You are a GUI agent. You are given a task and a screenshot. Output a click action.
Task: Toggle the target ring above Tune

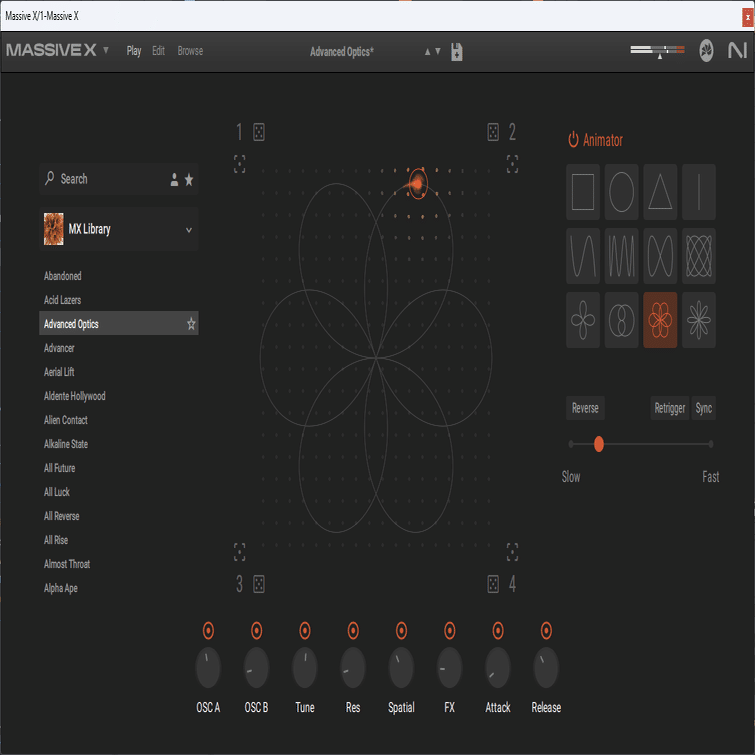tap(305, 630)
